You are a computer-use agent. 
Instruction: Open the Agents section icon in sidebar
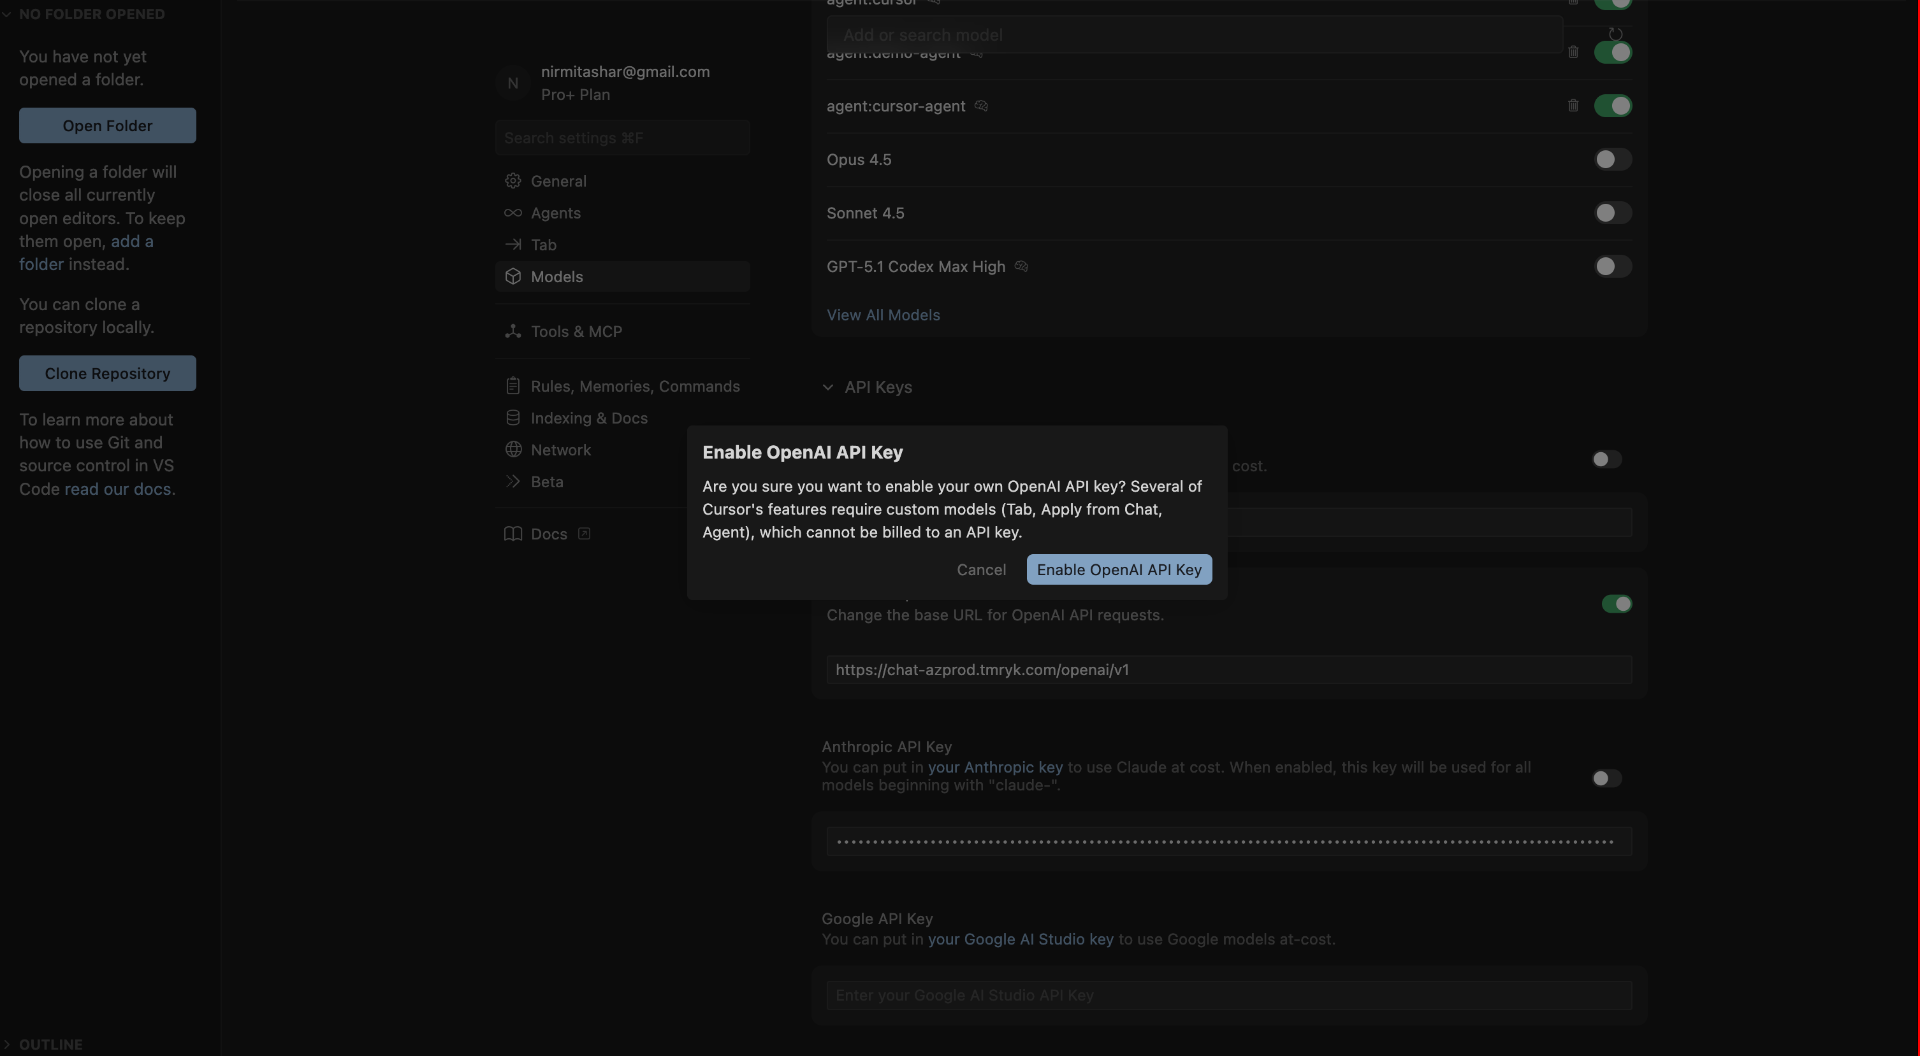click(x=513, y=213)
